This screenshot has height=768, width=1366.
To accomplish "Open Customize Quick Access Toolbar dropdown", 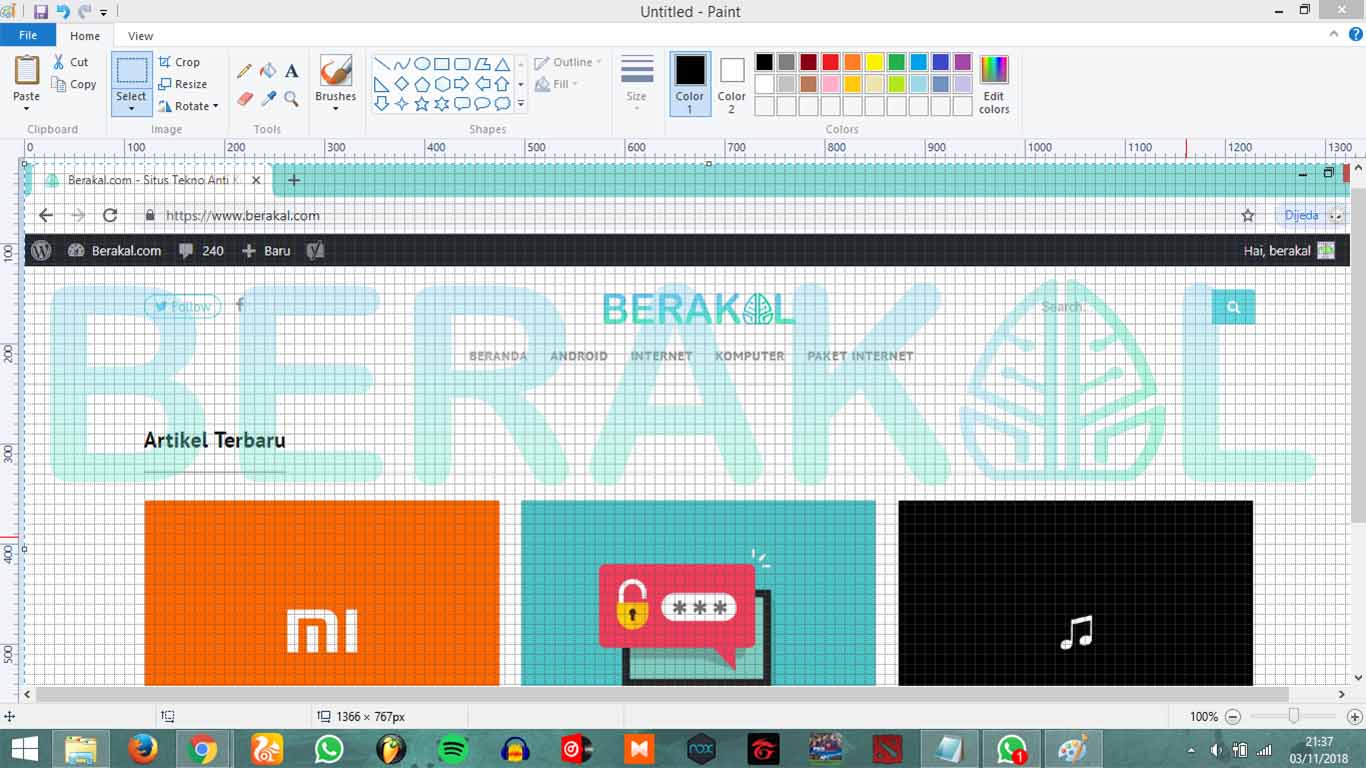I will [104, 13].
